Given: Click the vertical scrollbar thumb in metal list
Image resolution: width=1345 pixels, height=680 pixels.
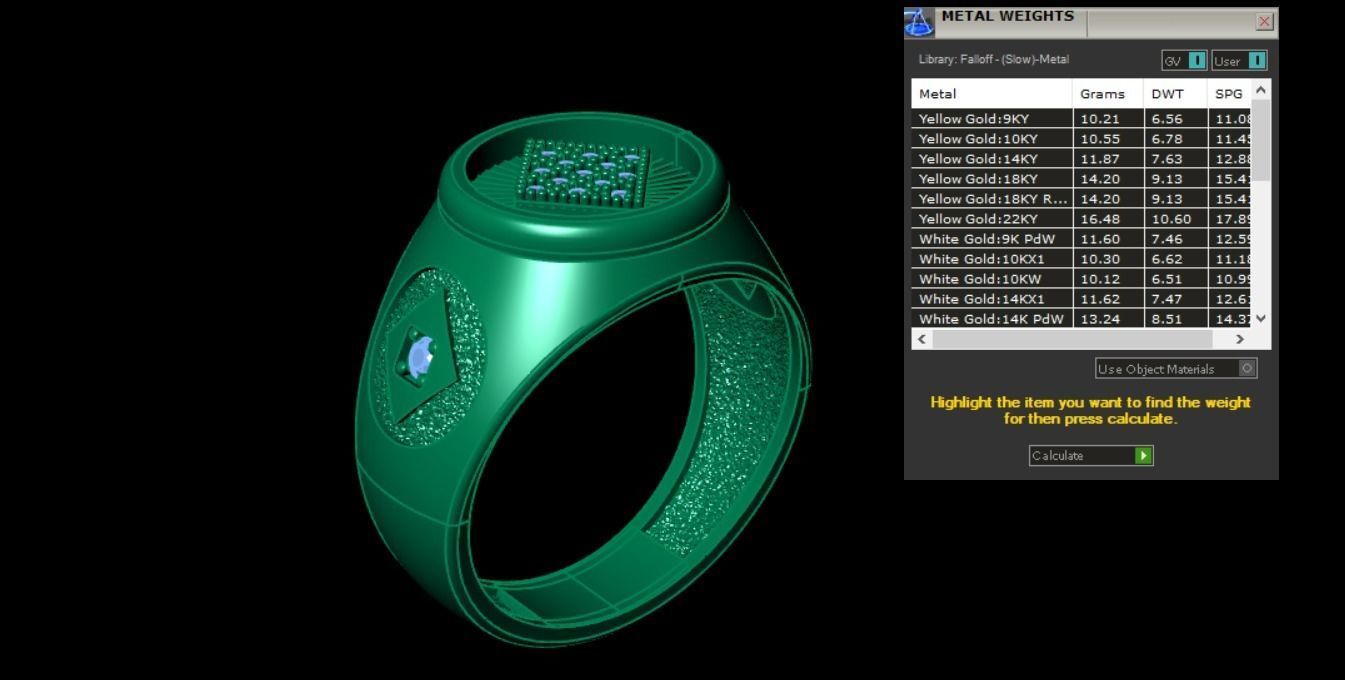Looking at the screenshot, I should pyautogui.click(x=1261, y=140).
